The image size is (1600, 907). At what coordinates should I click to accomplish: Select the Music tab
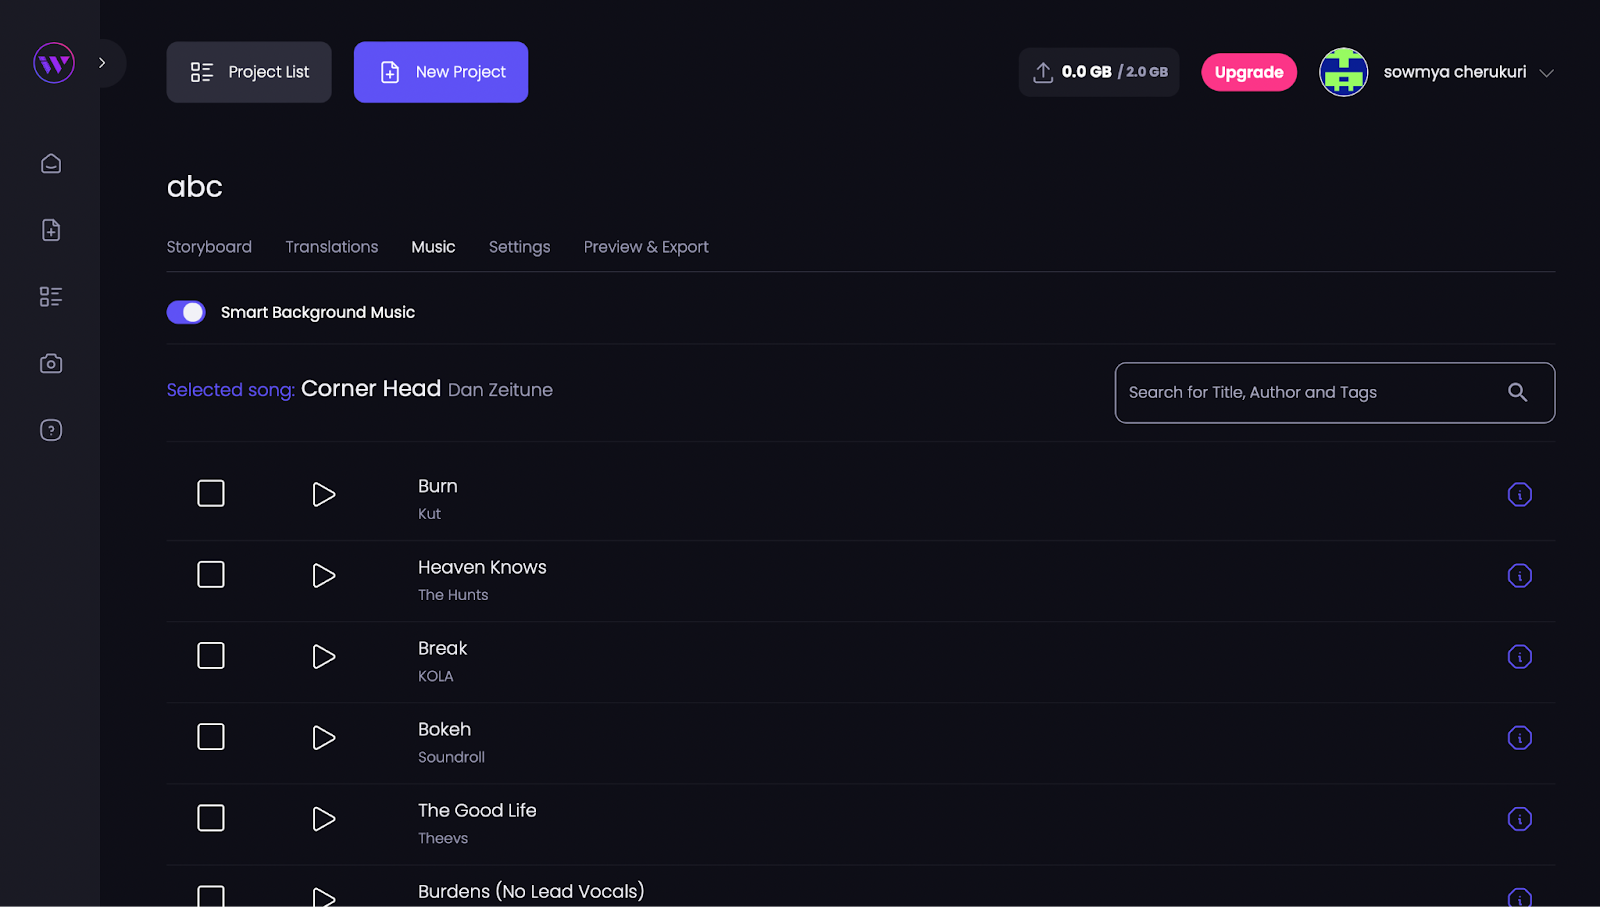[x=433, y=247]
